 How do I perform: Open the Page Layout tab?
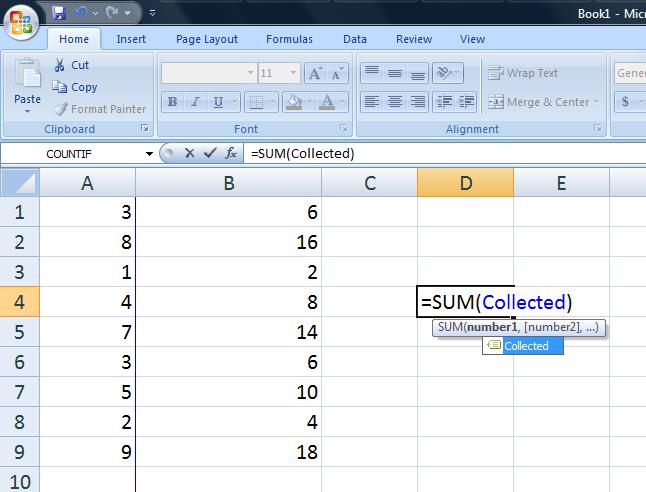[207, 39]
